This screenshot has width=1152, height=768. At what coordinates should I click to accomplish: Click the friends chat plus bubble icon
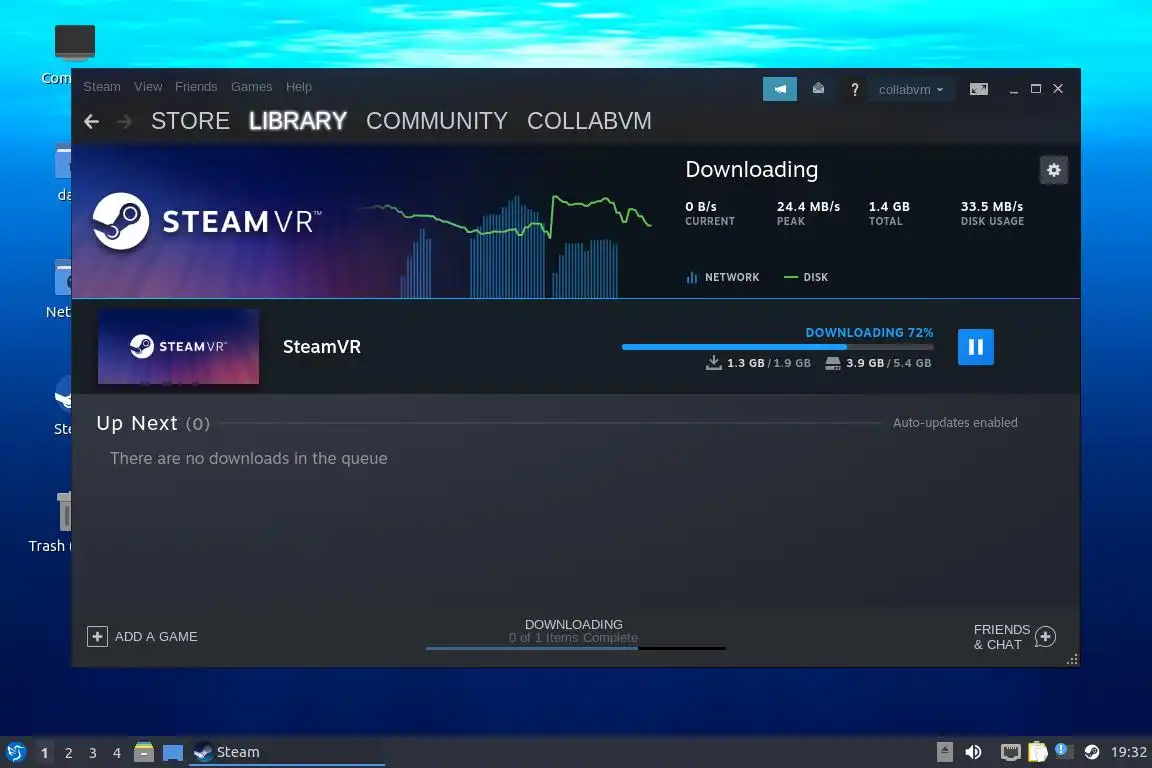1045,636
